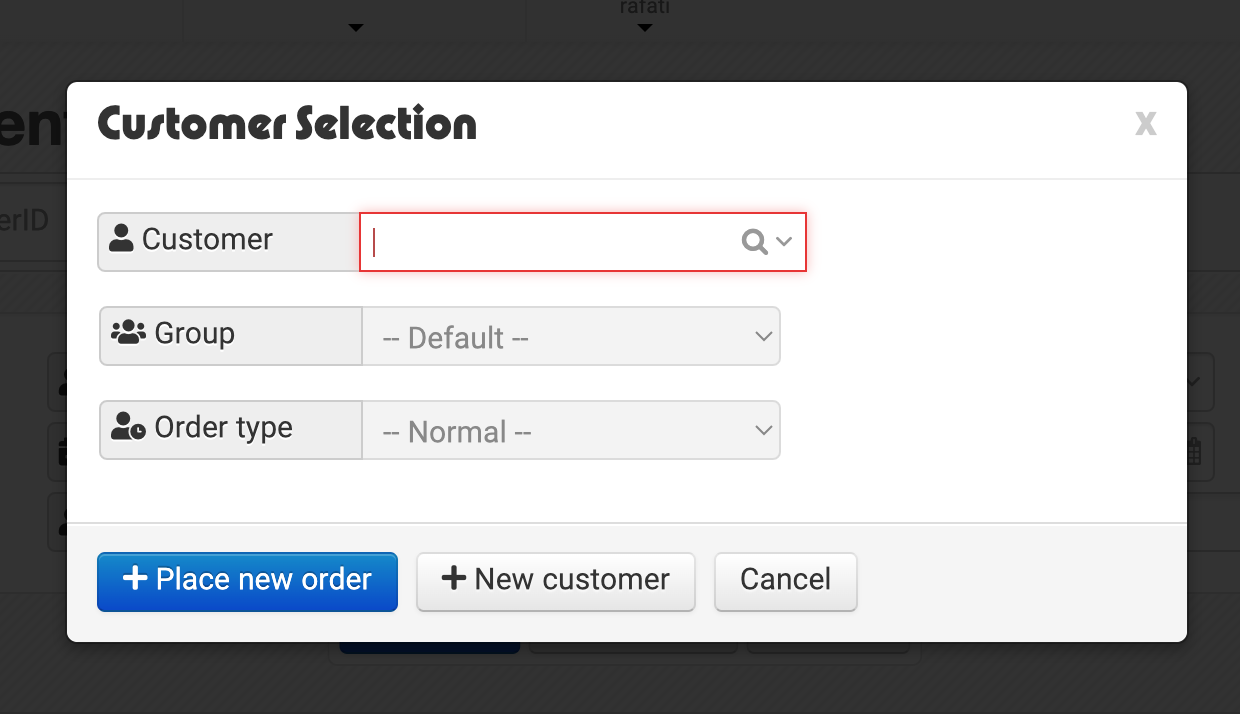Image resolution: width=1240 pixels, height=714 pixels.
Task: Open the Order type dropdown showing Normal
Action: click(571, 430)
